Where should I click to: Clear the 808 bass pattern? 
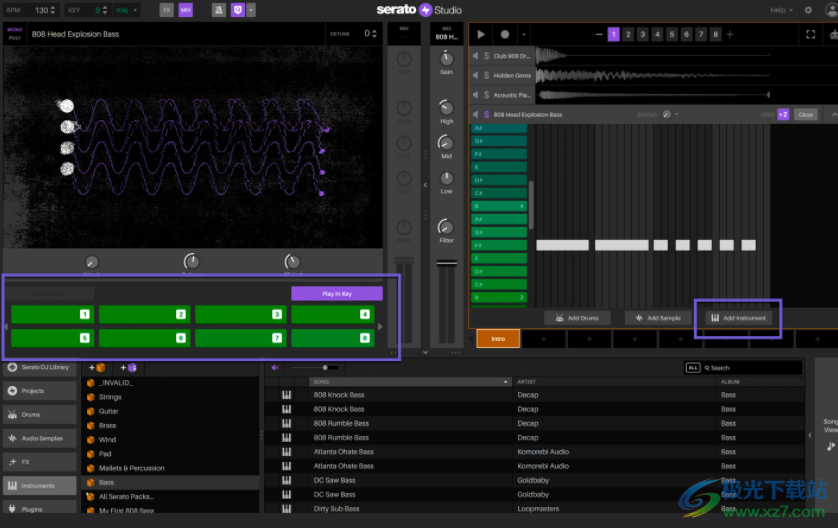805,114
